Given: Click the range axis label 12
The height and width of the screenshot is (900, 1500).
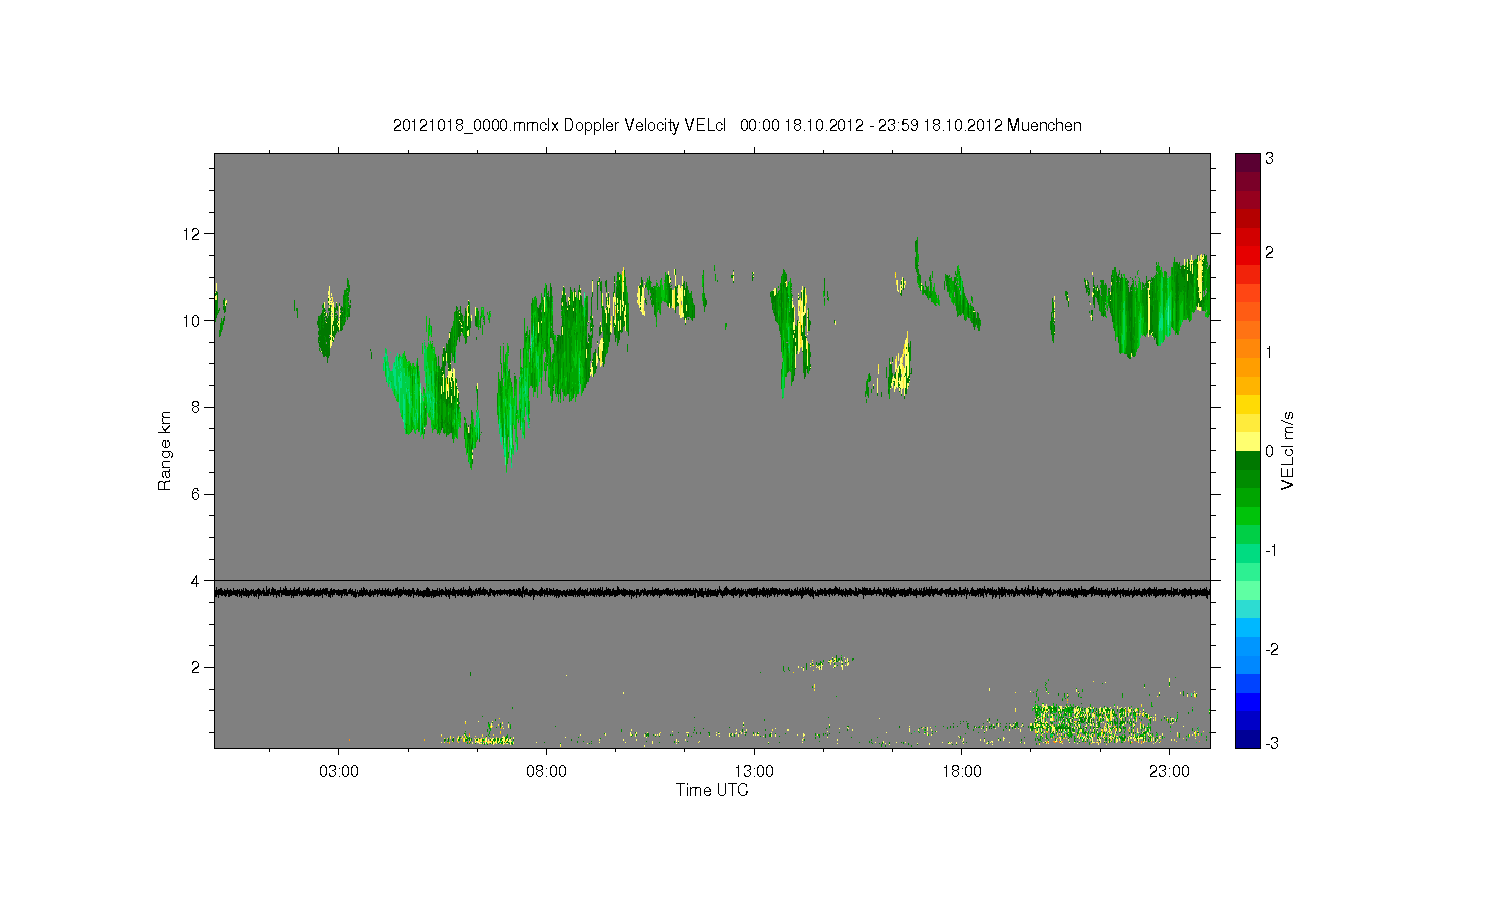Looking at the screenshot, I should [x=191, y=234].
